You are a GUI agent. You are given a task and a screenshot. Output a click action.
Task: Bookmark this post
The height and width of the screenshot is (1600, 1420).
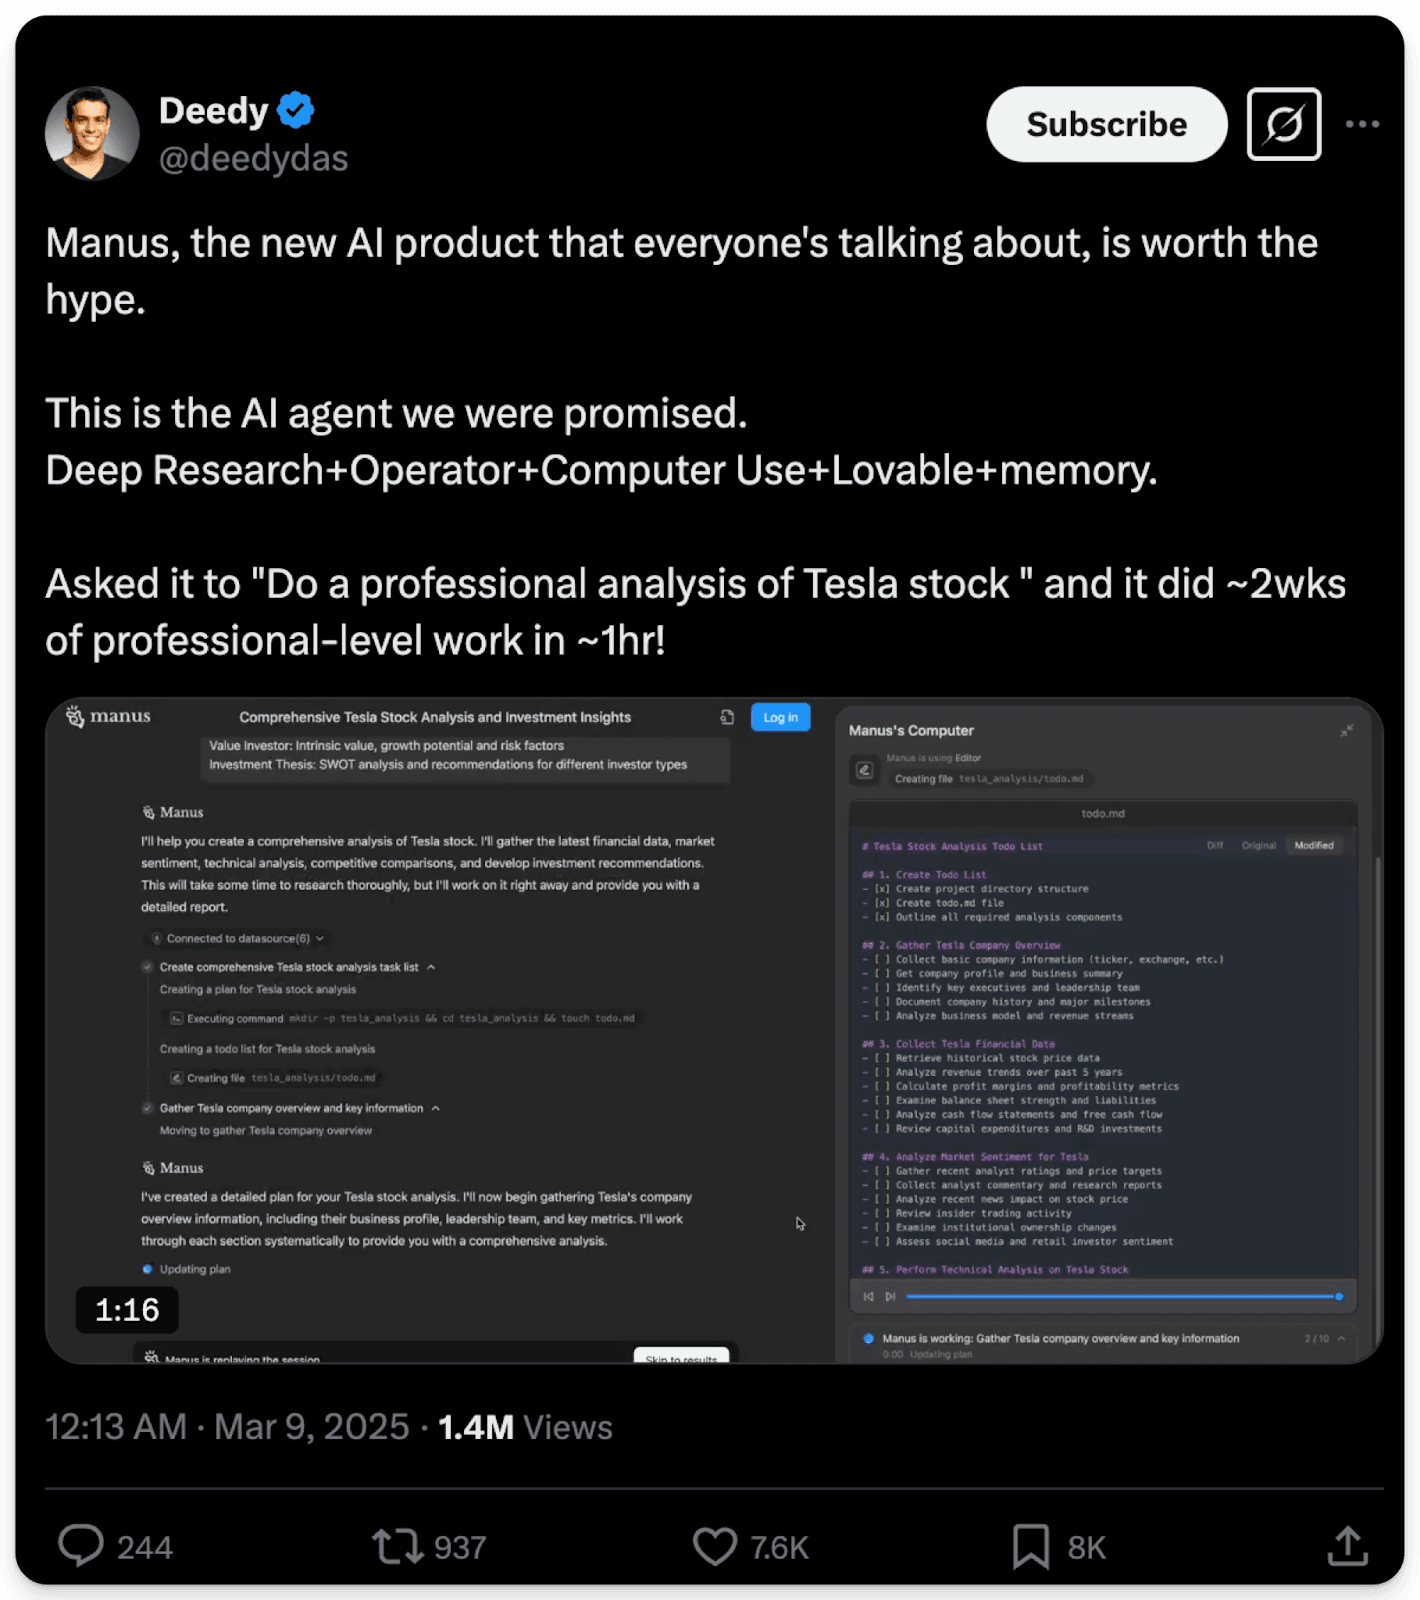(1031, 1546)
